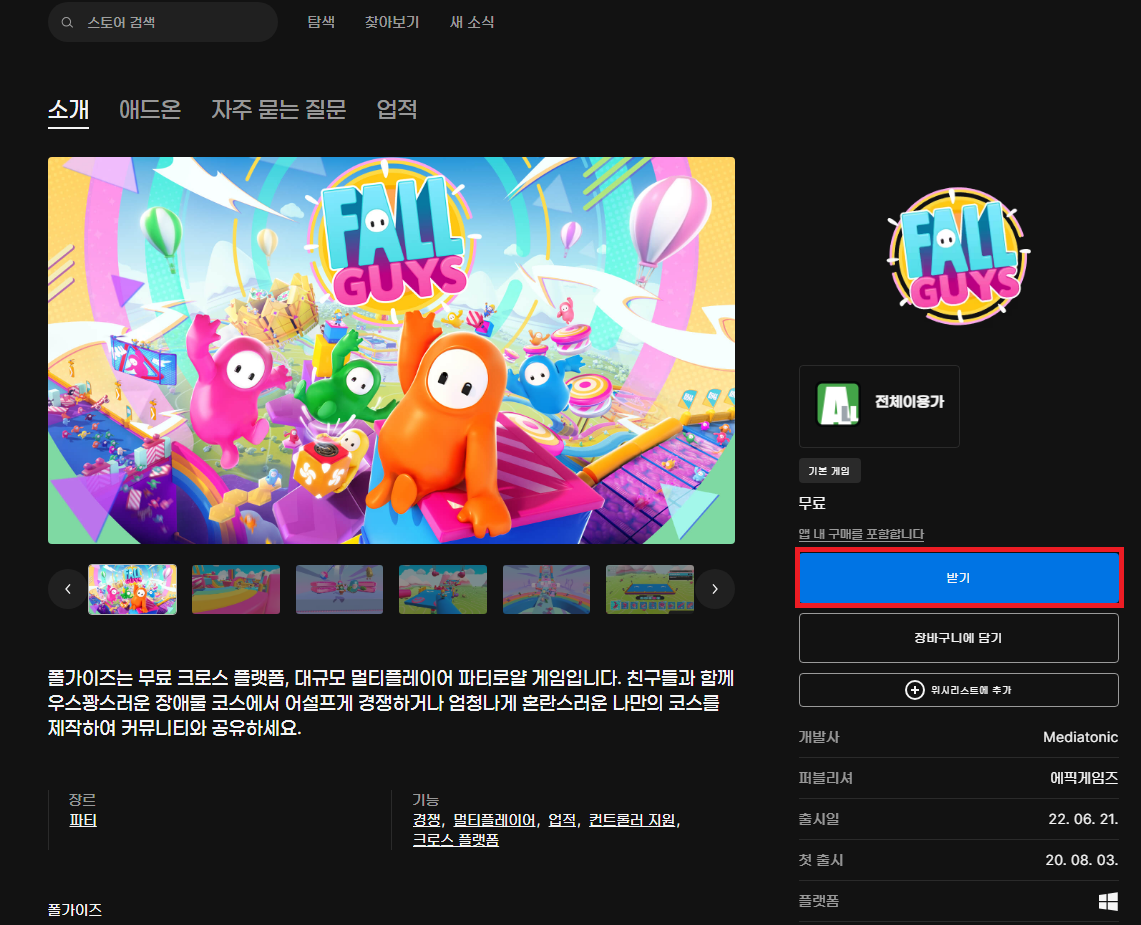Click the 에픽게임즈 publisher name
This screenshot has height=925, width=1141.
(1084, 778)
